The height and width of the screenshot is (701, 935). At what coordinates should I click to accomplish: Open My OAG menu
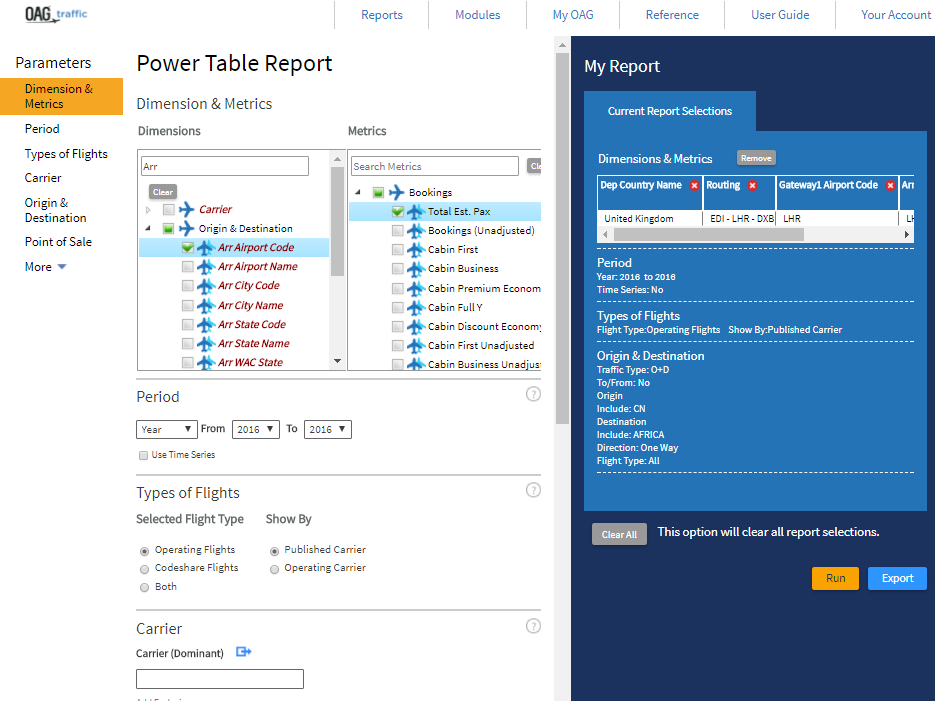coord(573,15)
